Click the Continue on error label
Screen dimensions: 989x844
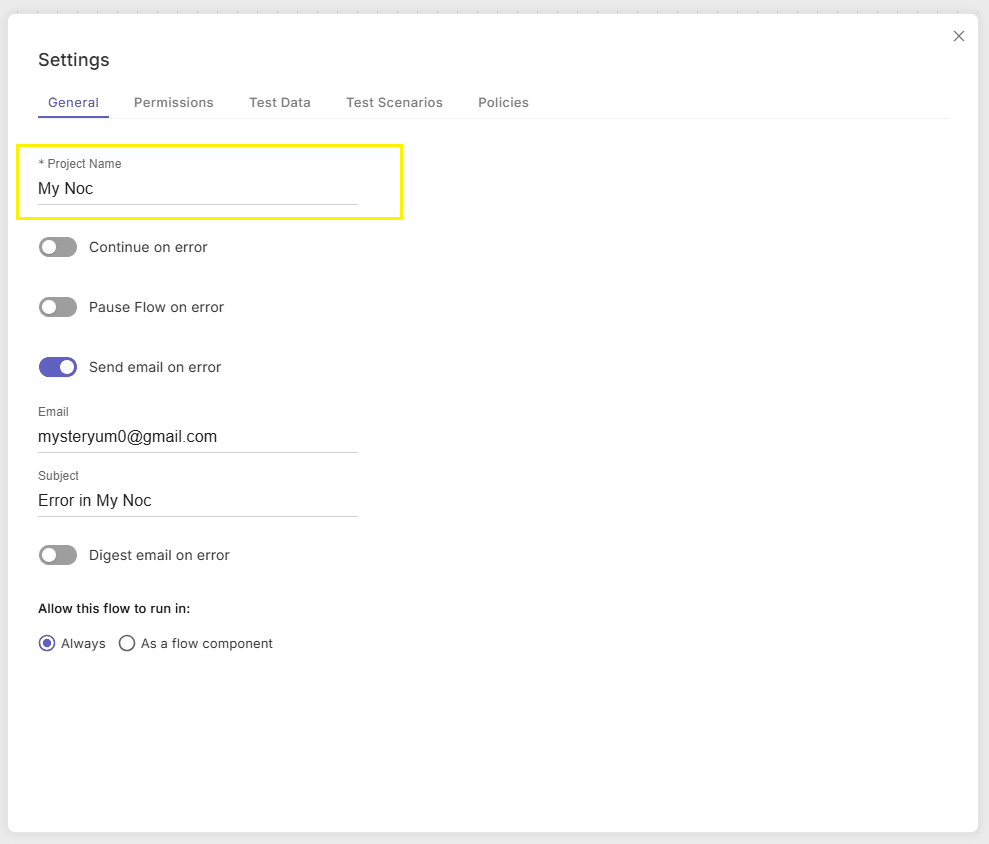(x=148, y=247)
